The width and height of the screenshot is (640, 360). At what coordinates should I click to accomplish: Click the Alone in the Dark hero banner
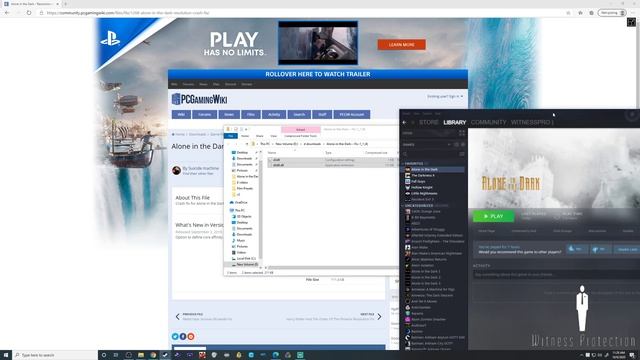(554, 168)
